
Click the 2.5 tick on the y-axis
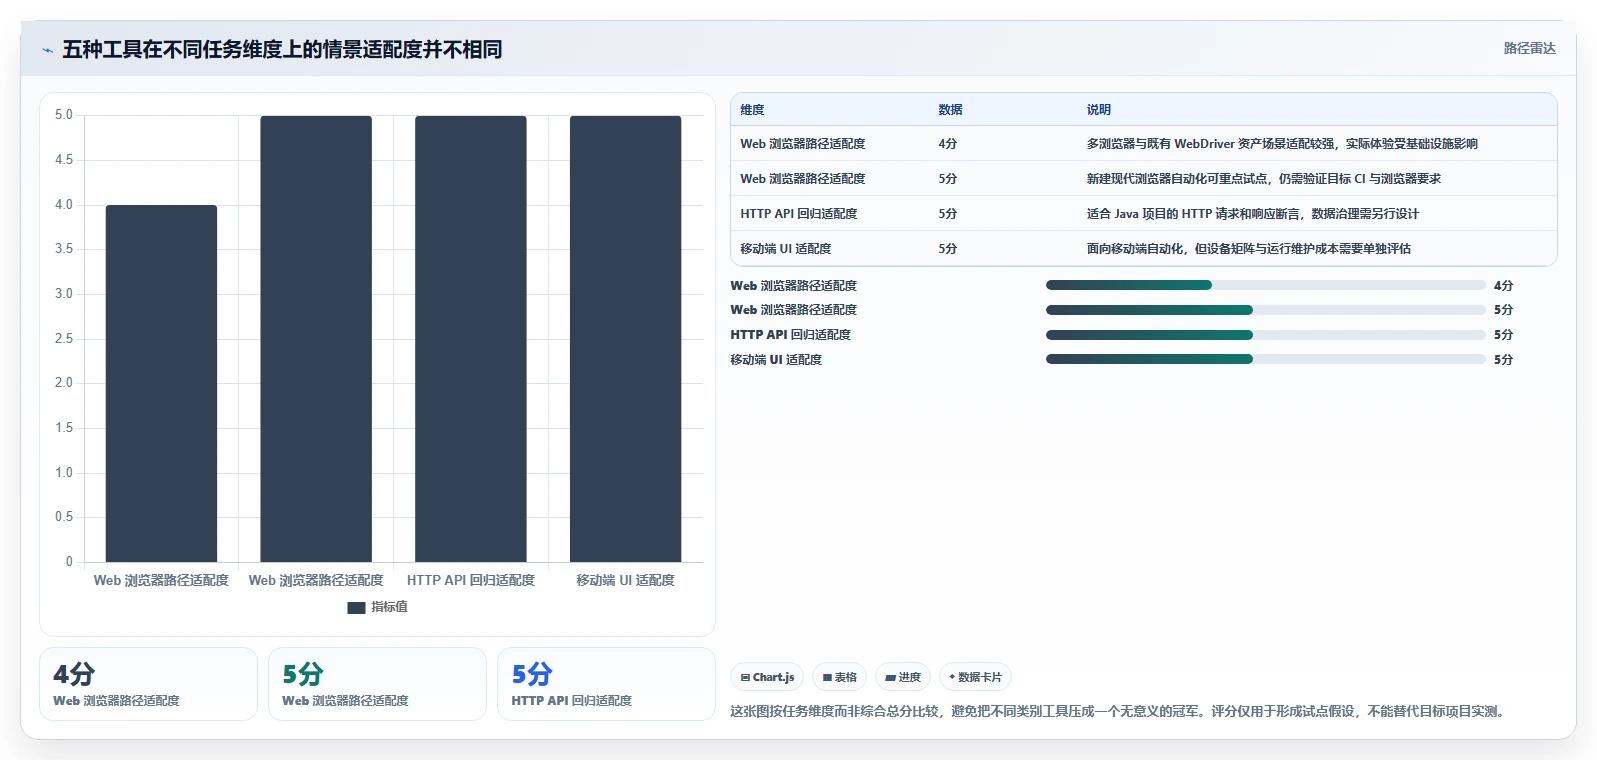click(x=64, y=338)
